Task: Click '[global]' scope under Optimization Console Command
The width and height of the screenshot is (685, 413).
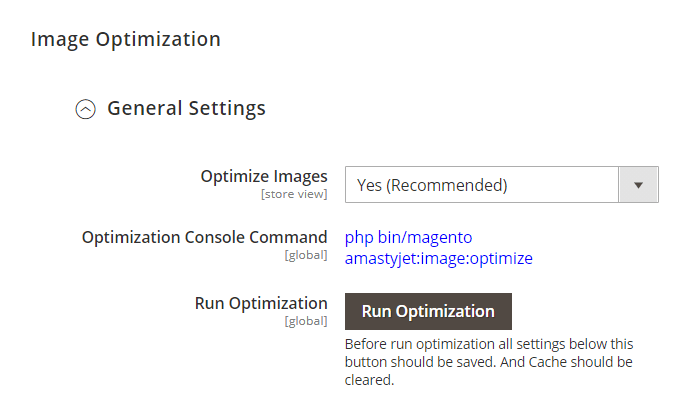Action: (x=306, y=255)
